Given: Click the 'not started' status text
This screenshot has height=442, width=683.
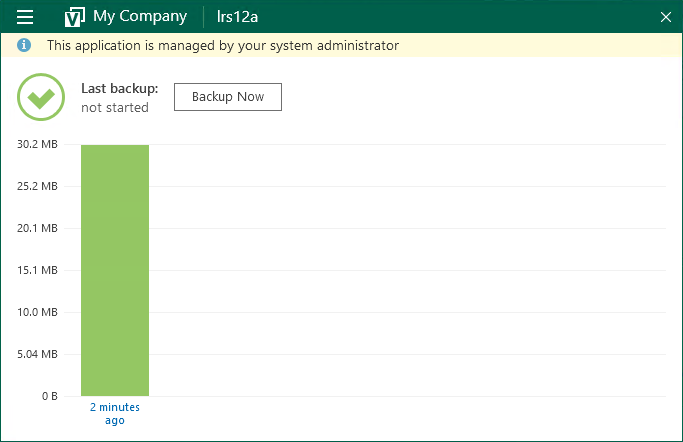Looking at the screenshot, I should pyautogui.click(x=115, y=108).
